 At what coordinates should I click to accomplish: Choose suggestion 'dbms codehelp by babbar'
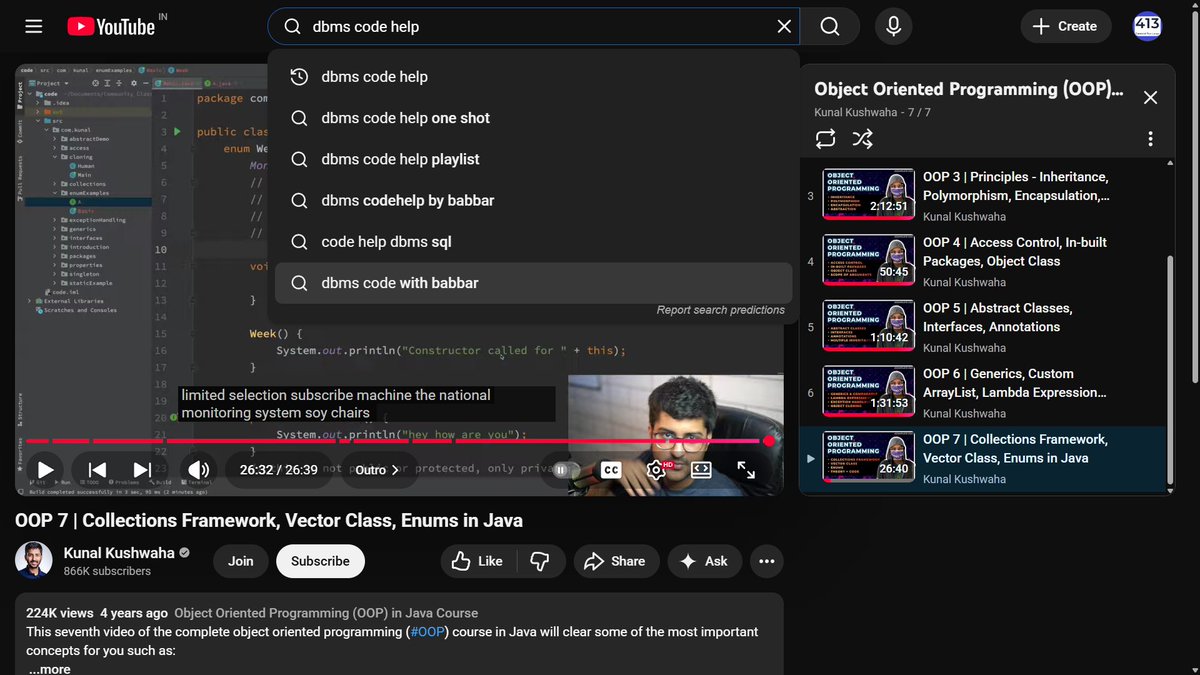(534, 200)
